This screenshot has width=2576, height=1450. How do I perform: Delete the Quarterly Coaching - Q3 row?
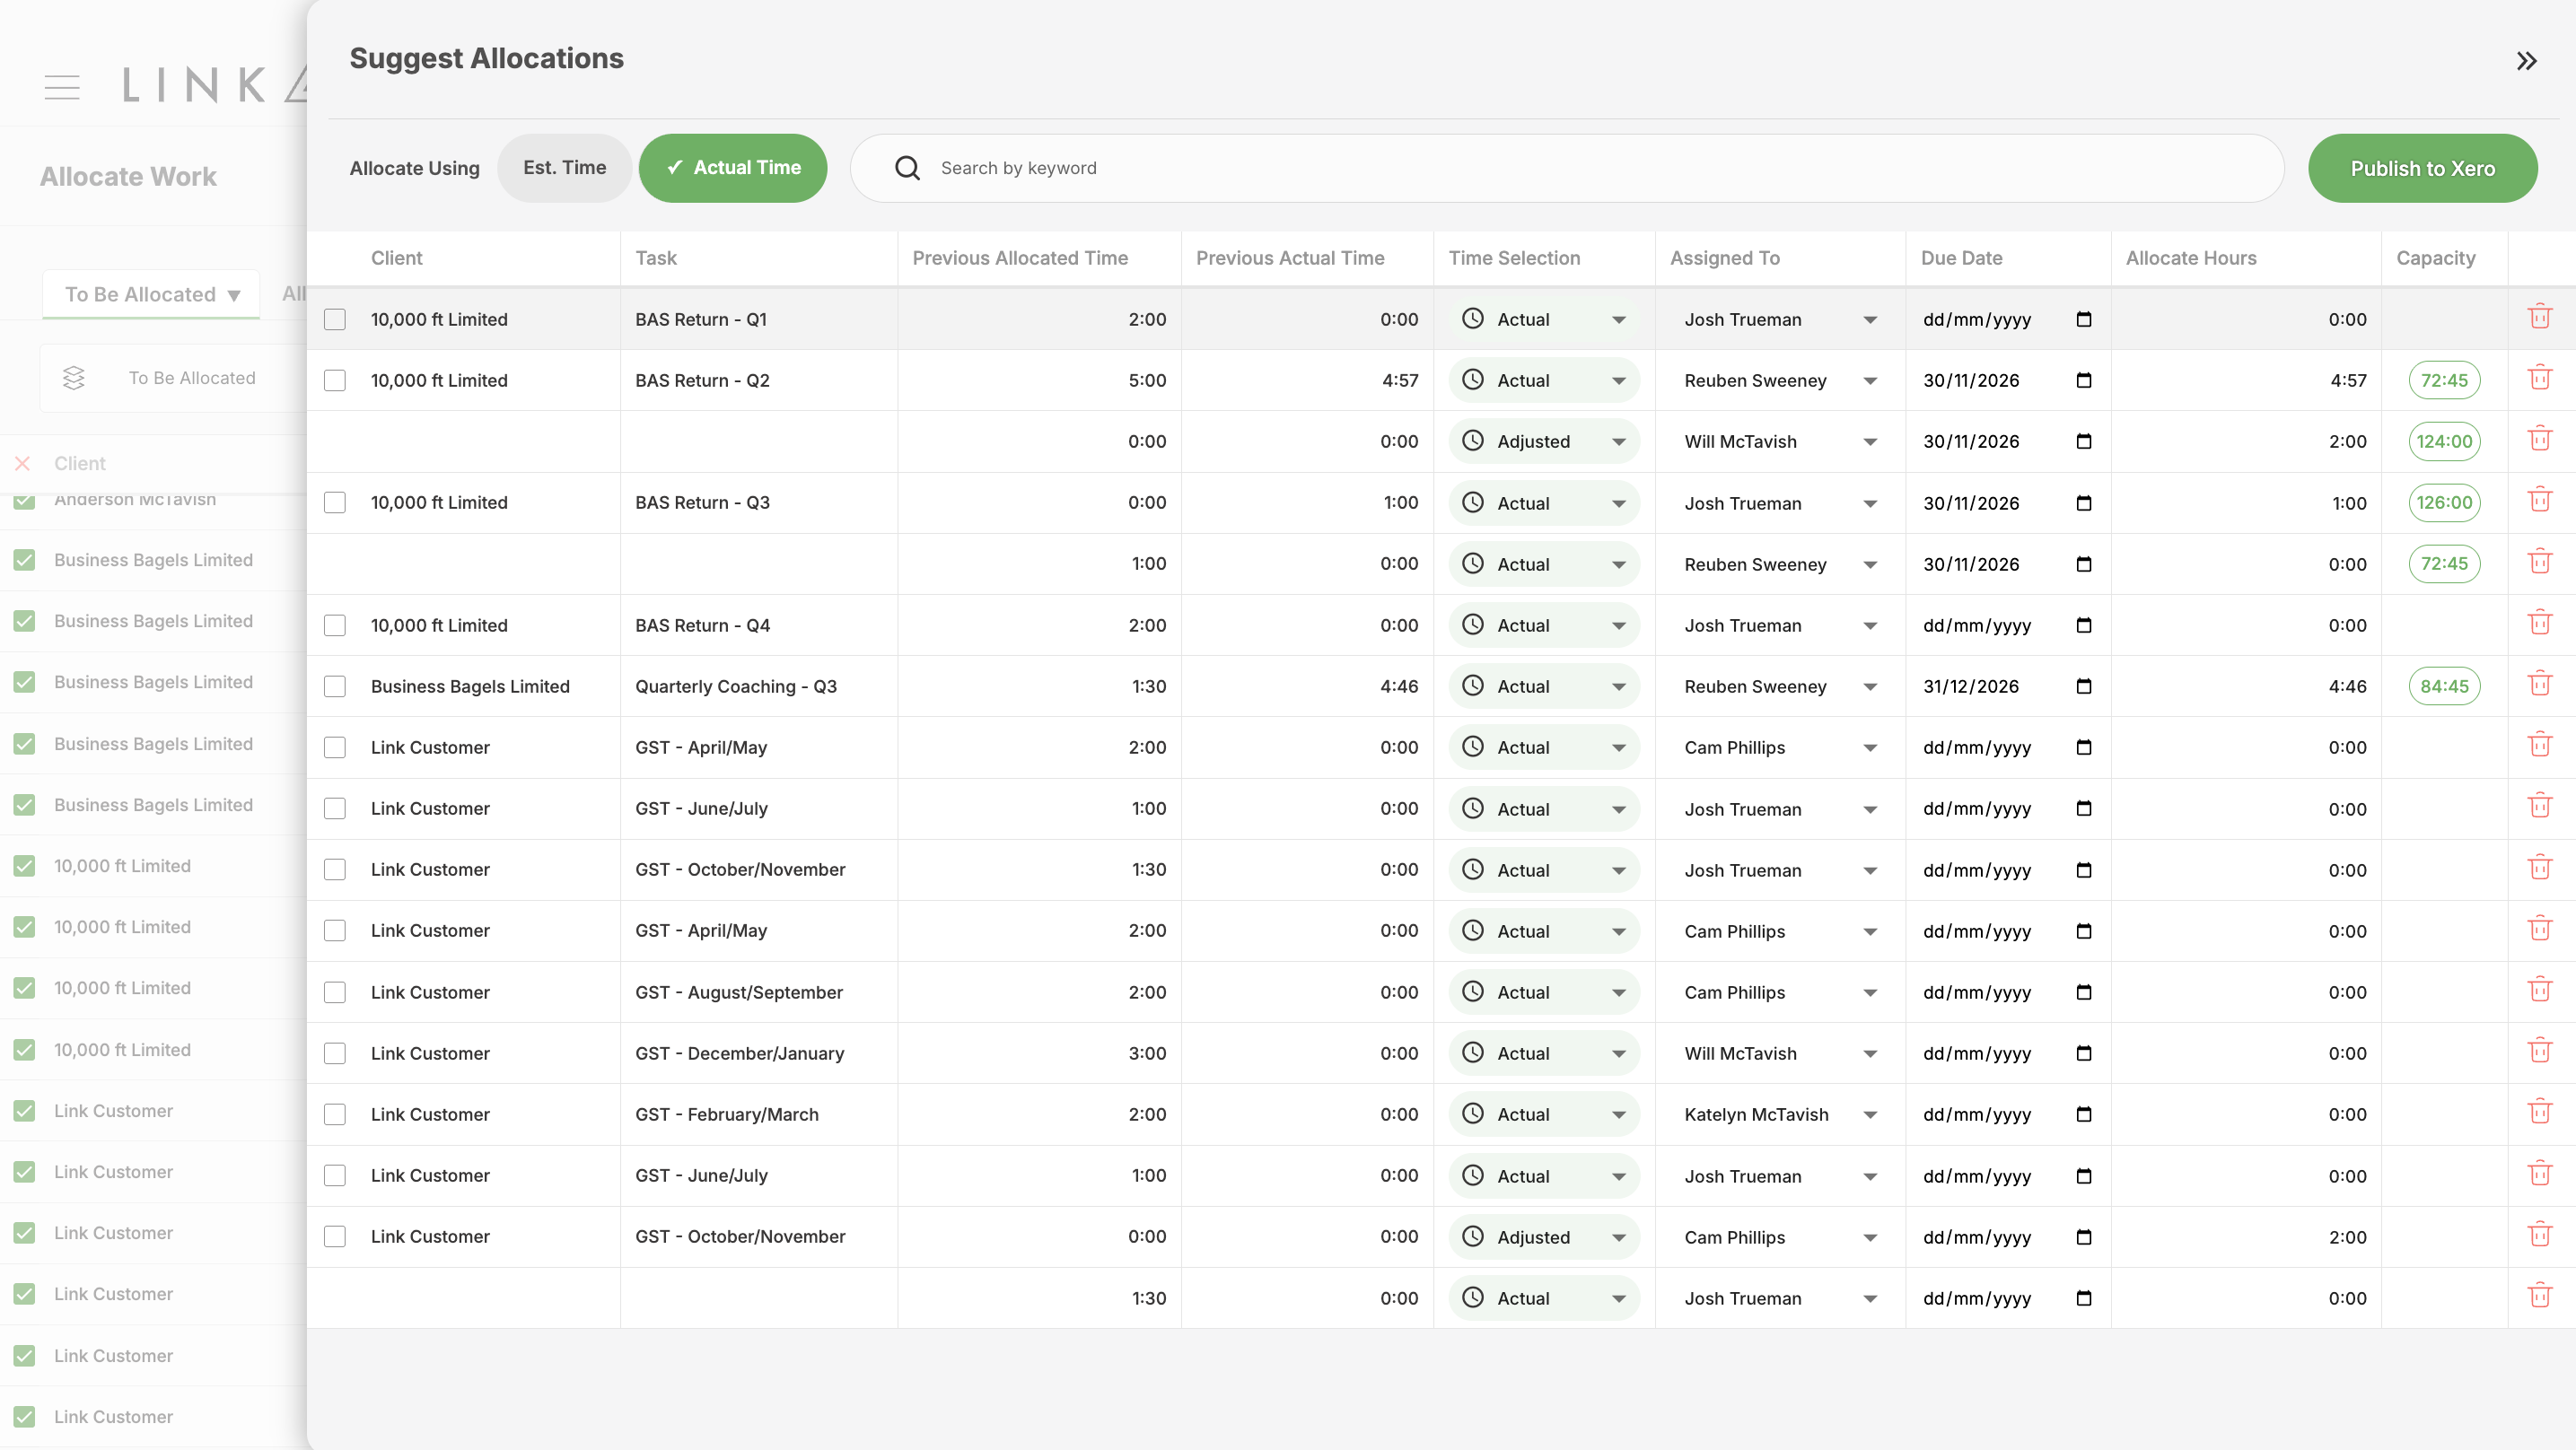(x=2540, y=685)
